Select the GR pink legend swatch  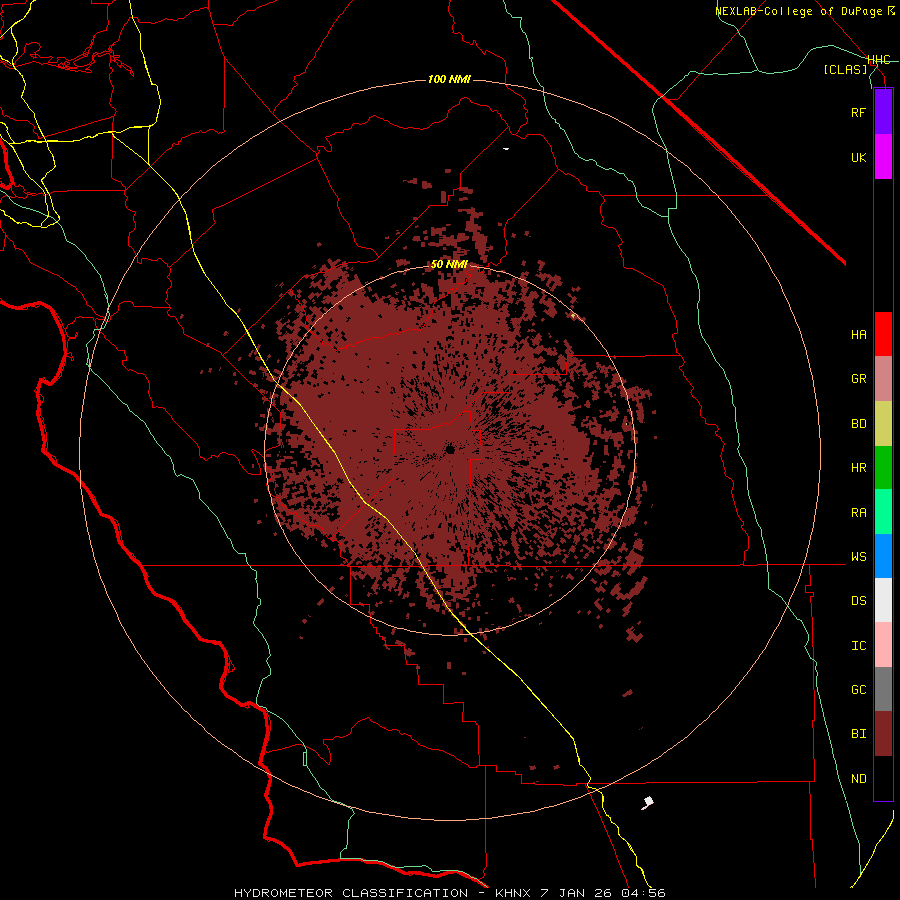point(883,379)
